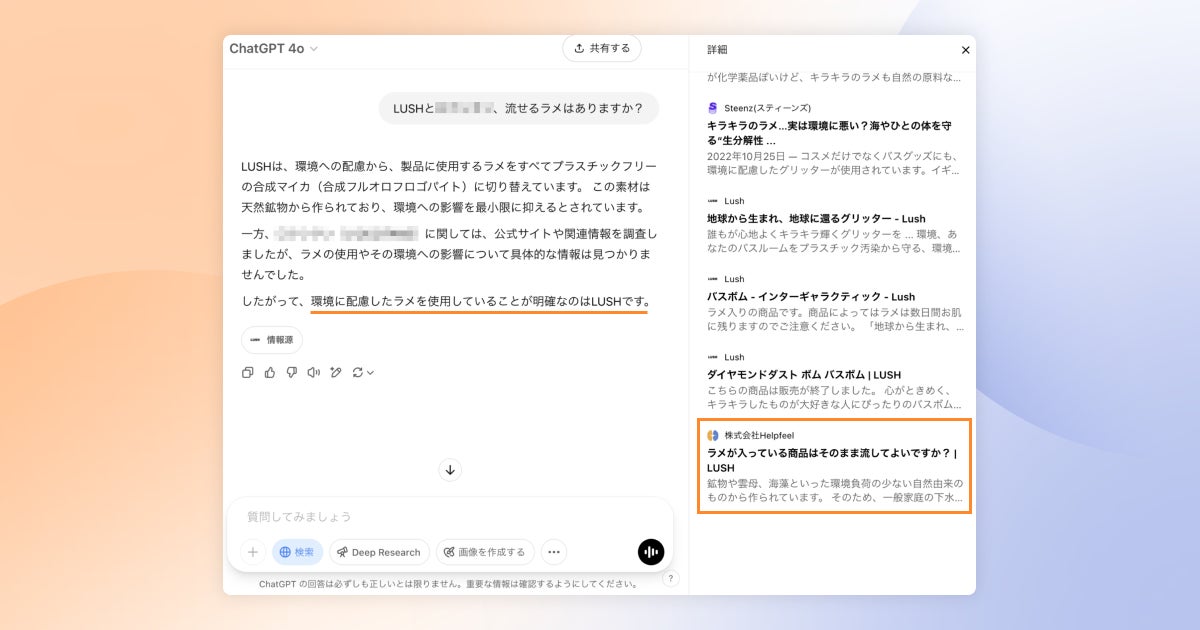This screenshot has height=630, width=1200.
Task: Start voice mode with the waveform button
Action: pyautogui.click(x=651, y=552)
